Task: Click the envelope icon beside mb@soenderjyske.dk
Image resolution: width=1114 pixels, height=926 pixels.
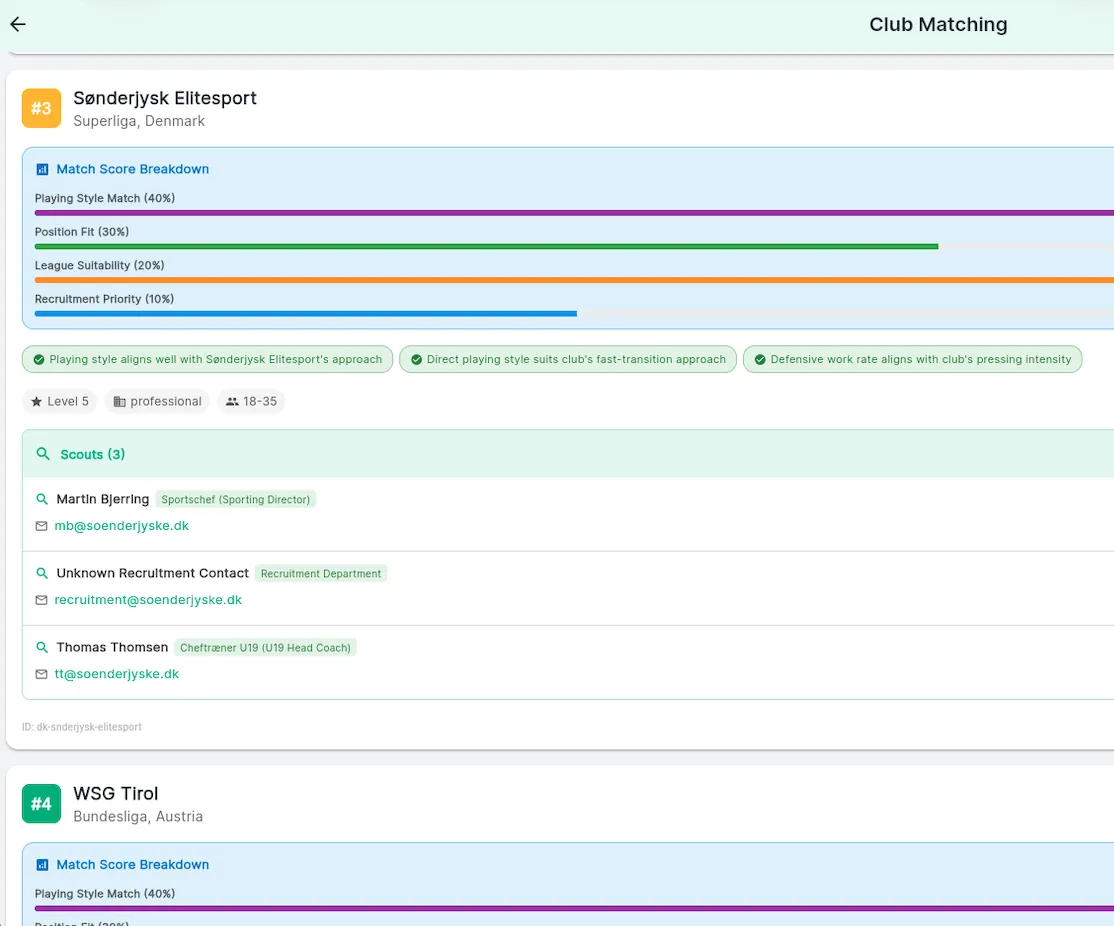Action: tap(42, 526)
